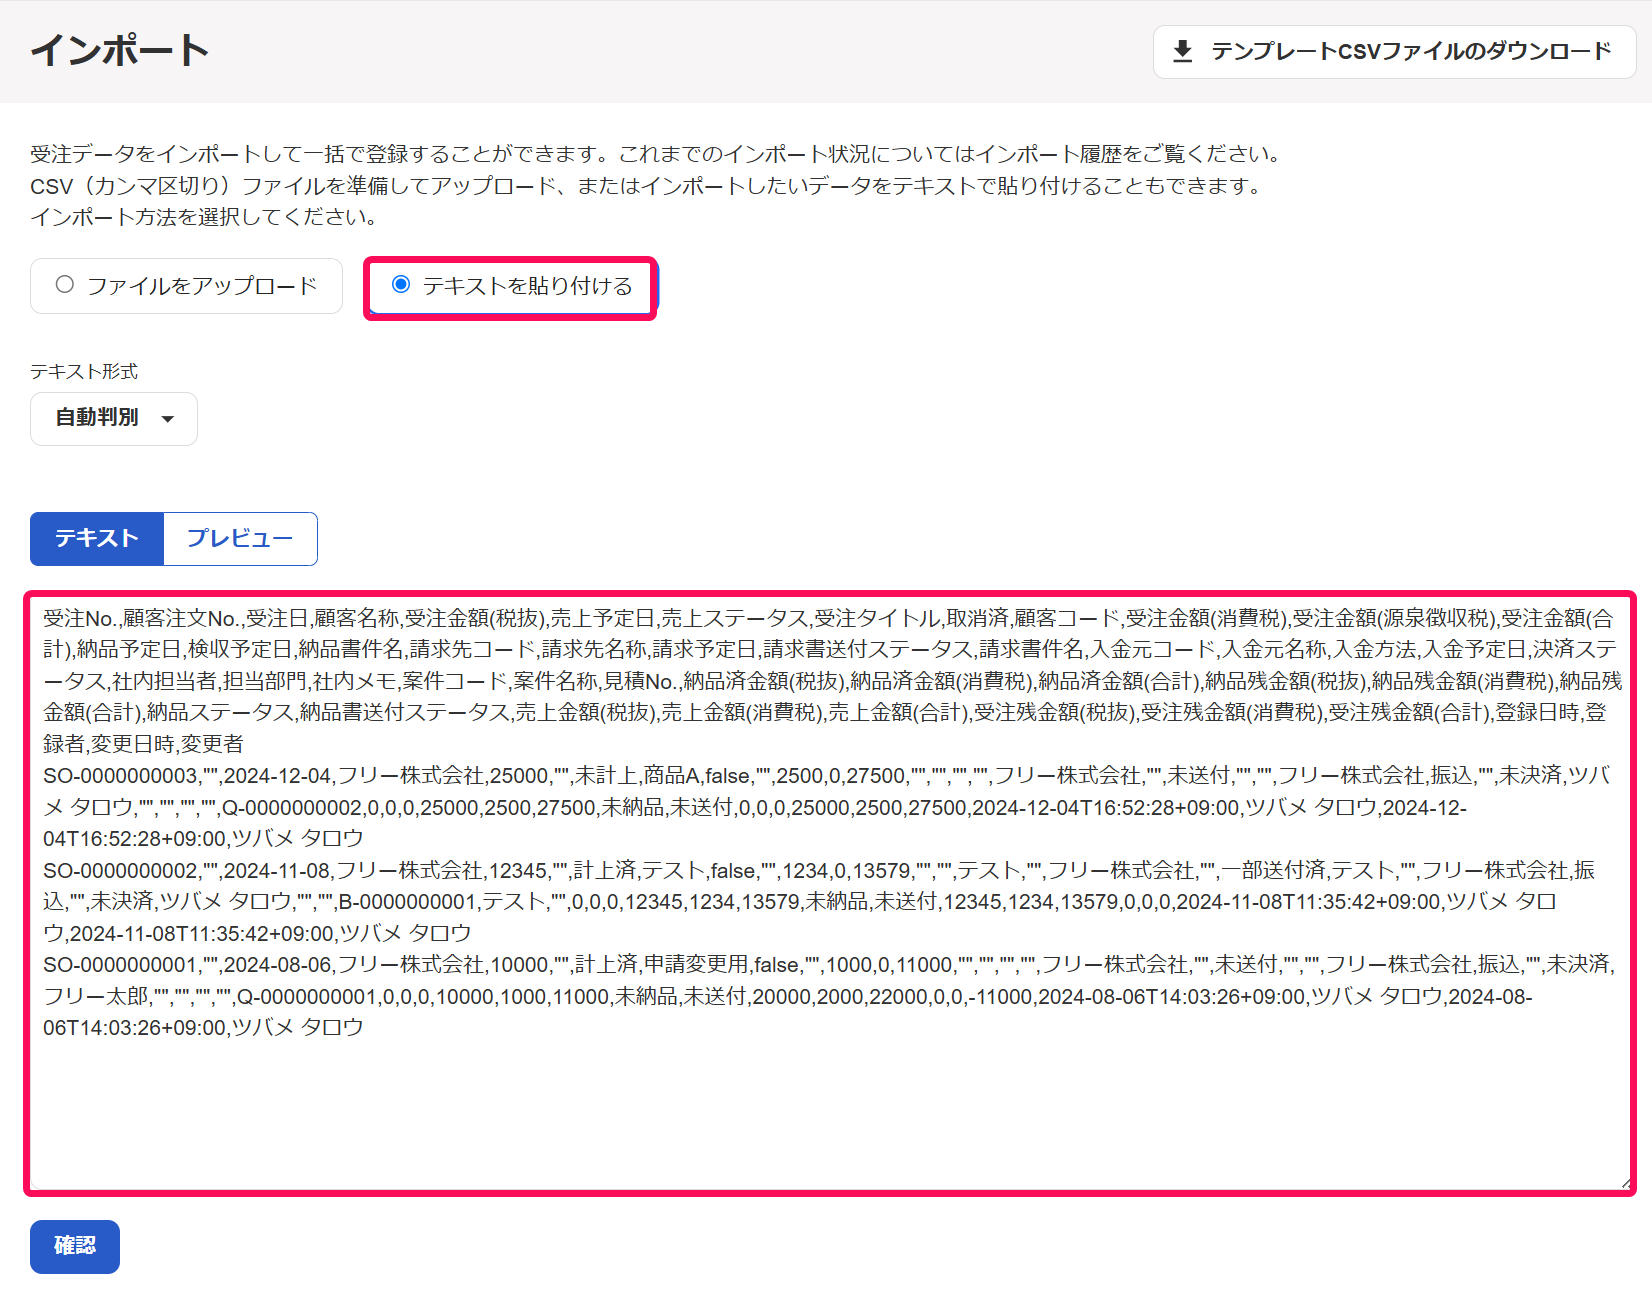This screenshot has width=1652, height=1294.
Task: Click the テキスト形式 label
Action: coord(84,372)
